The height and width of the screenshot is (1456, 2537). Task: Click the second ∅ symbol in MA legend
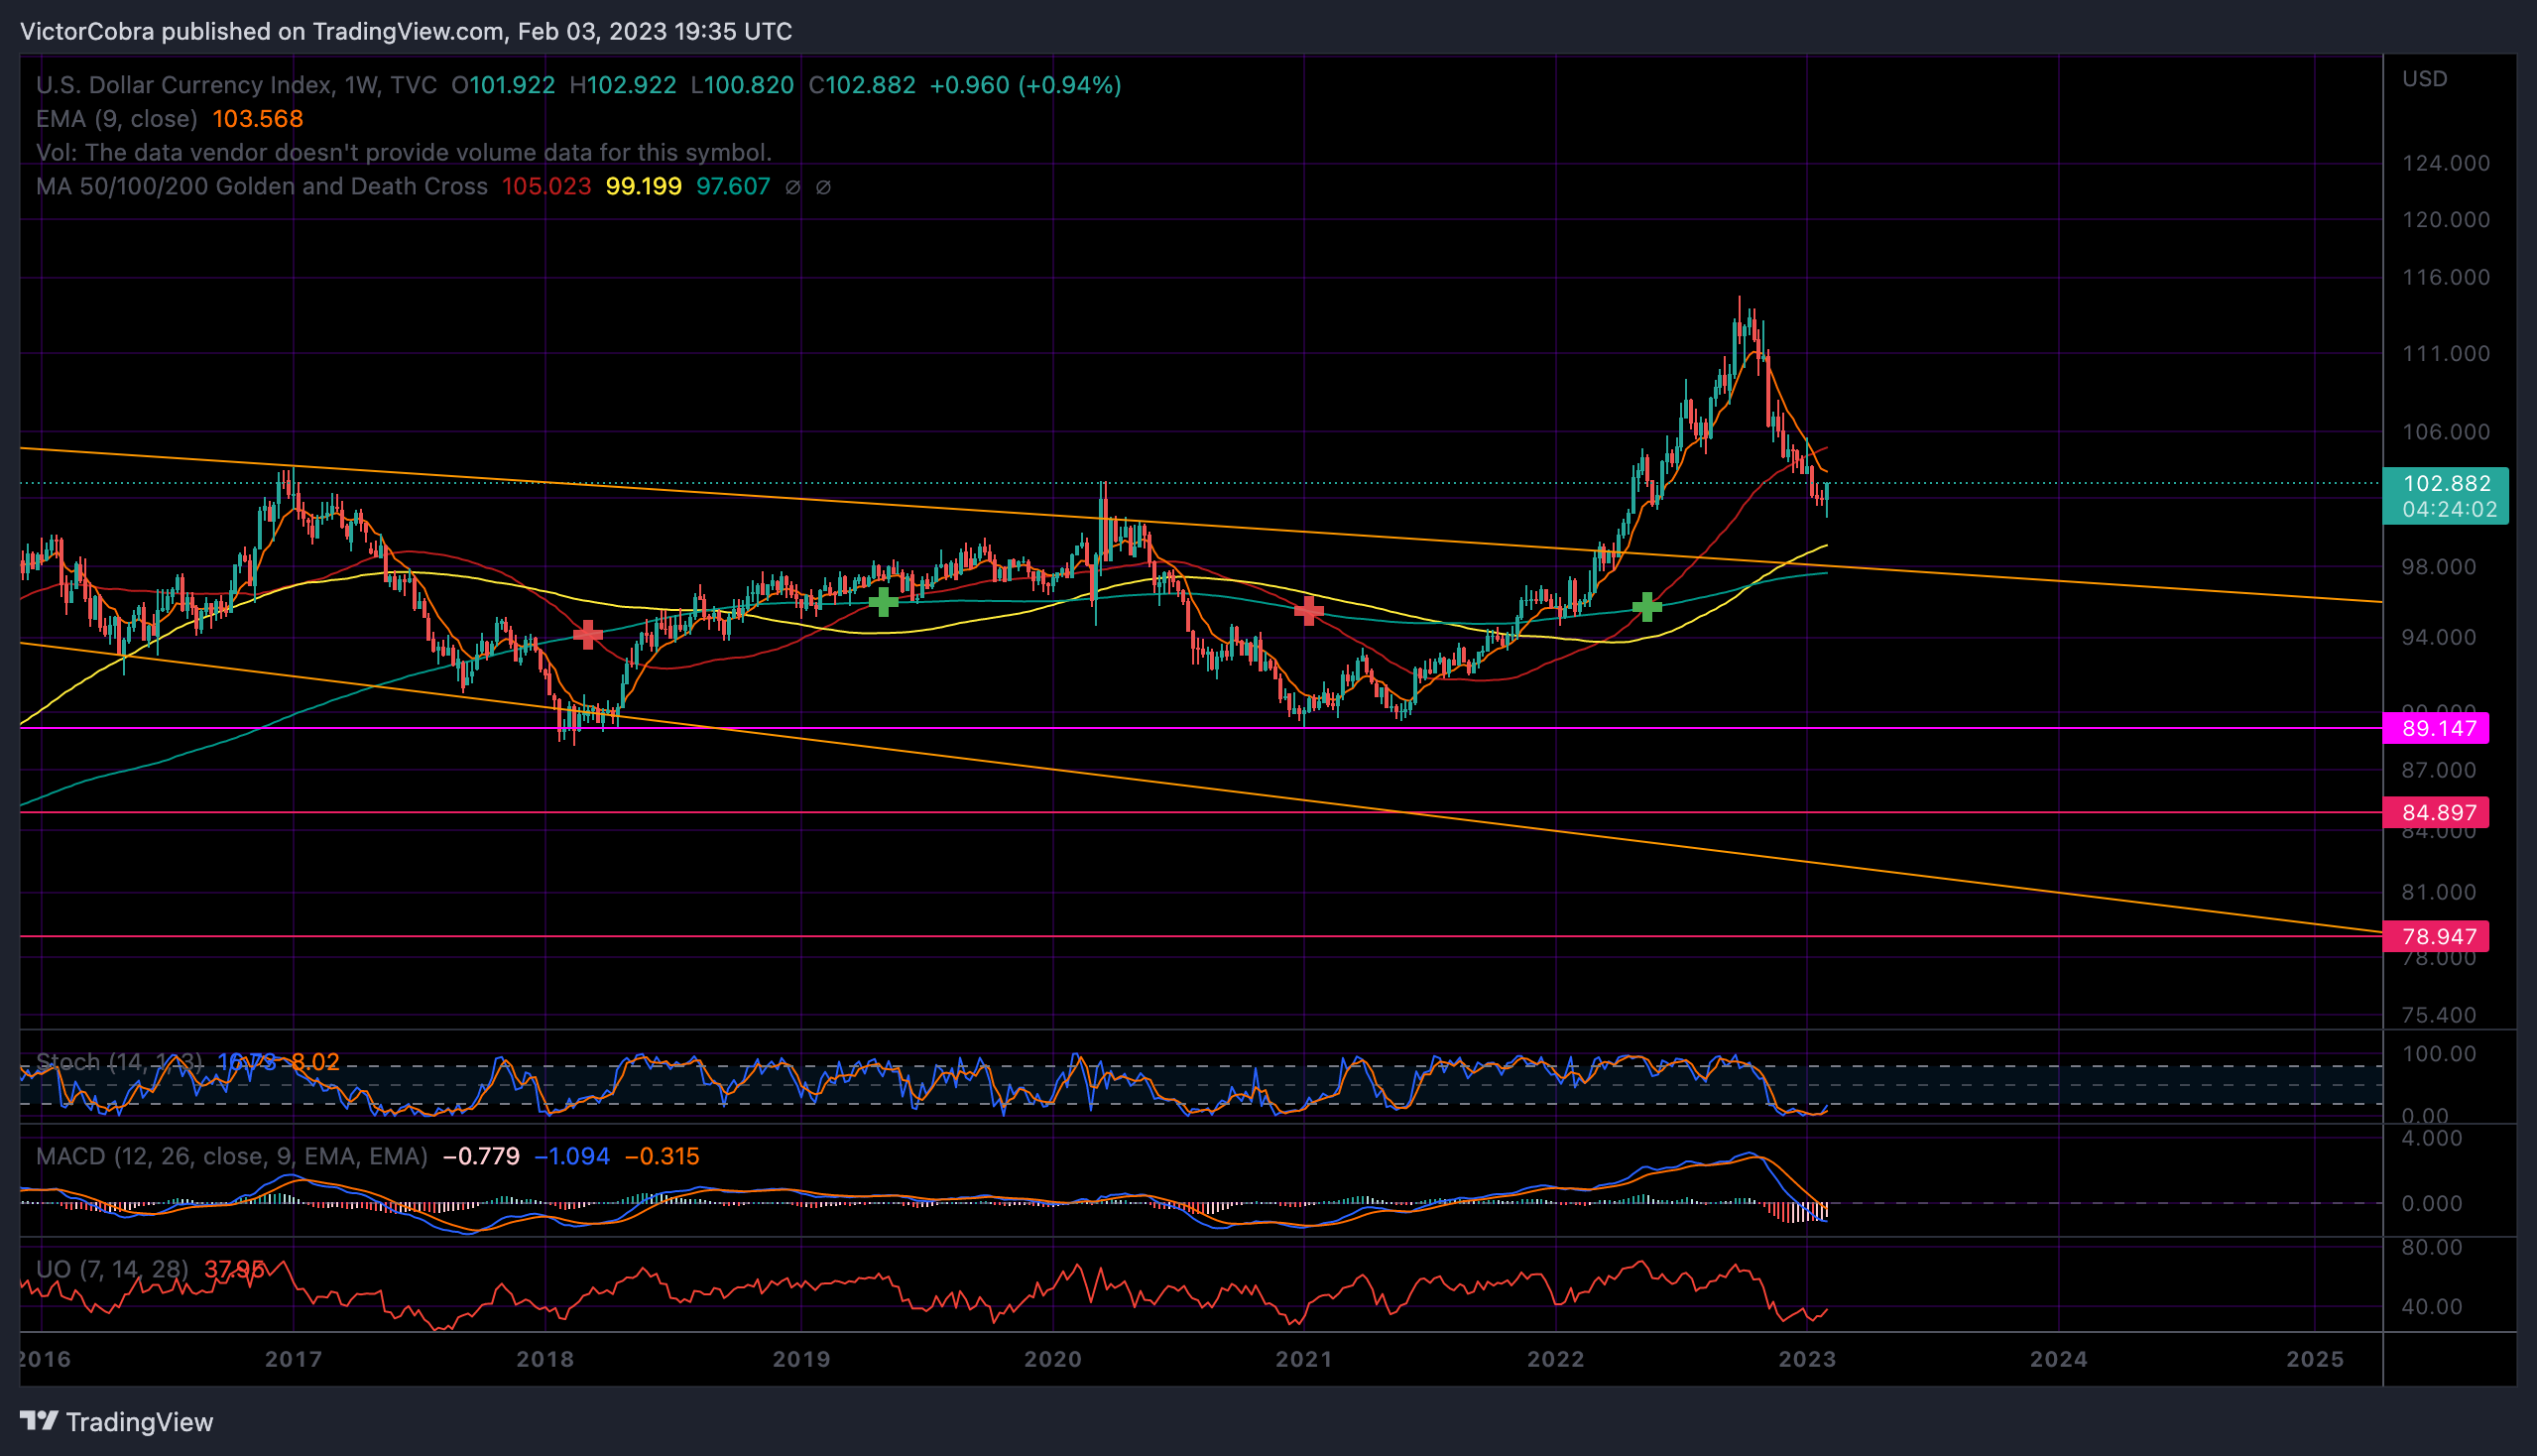pos(824,187)
